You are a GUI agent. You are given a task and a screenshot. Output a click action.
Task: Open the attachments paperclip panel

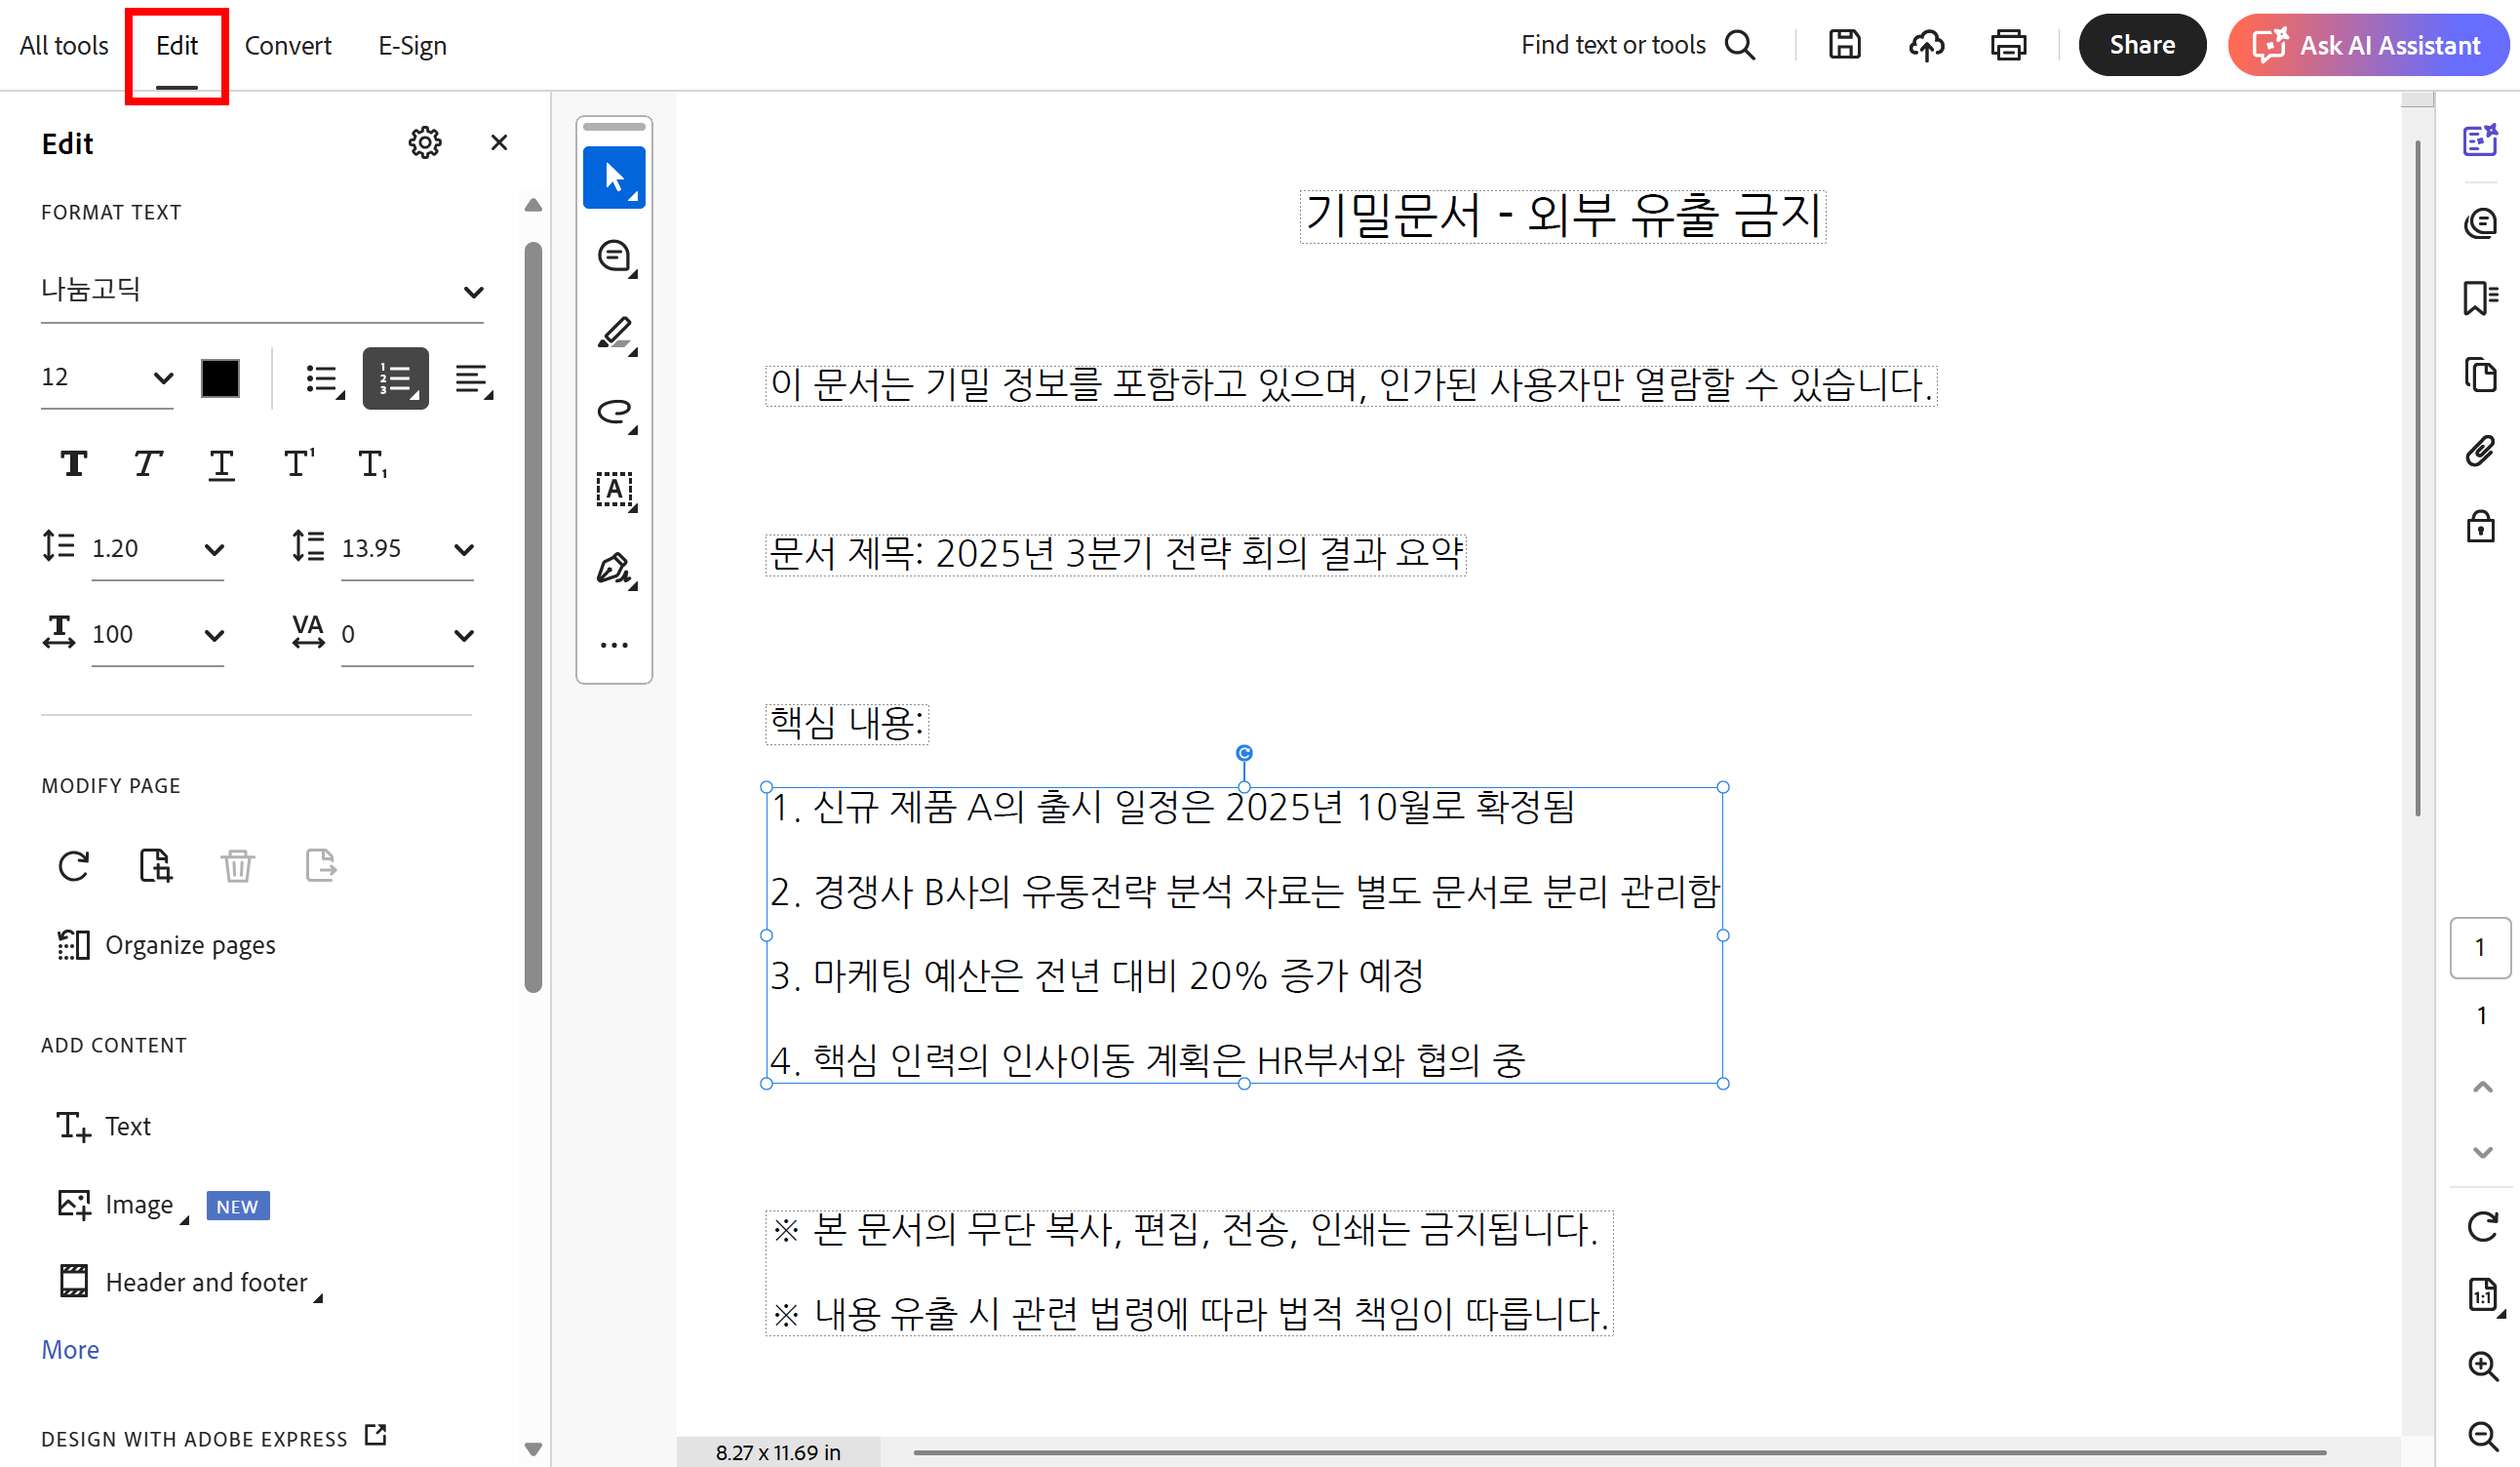(2480, 451)
